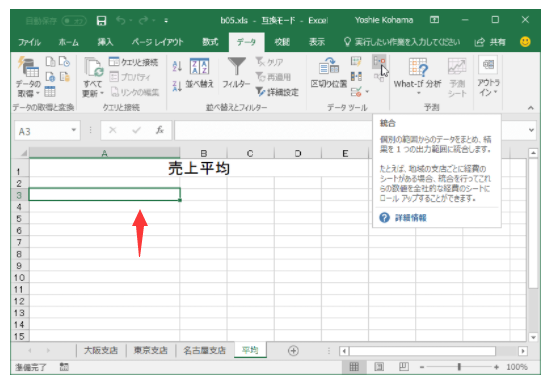Open Get Data (データの取得) menu

tap(28, 77)
